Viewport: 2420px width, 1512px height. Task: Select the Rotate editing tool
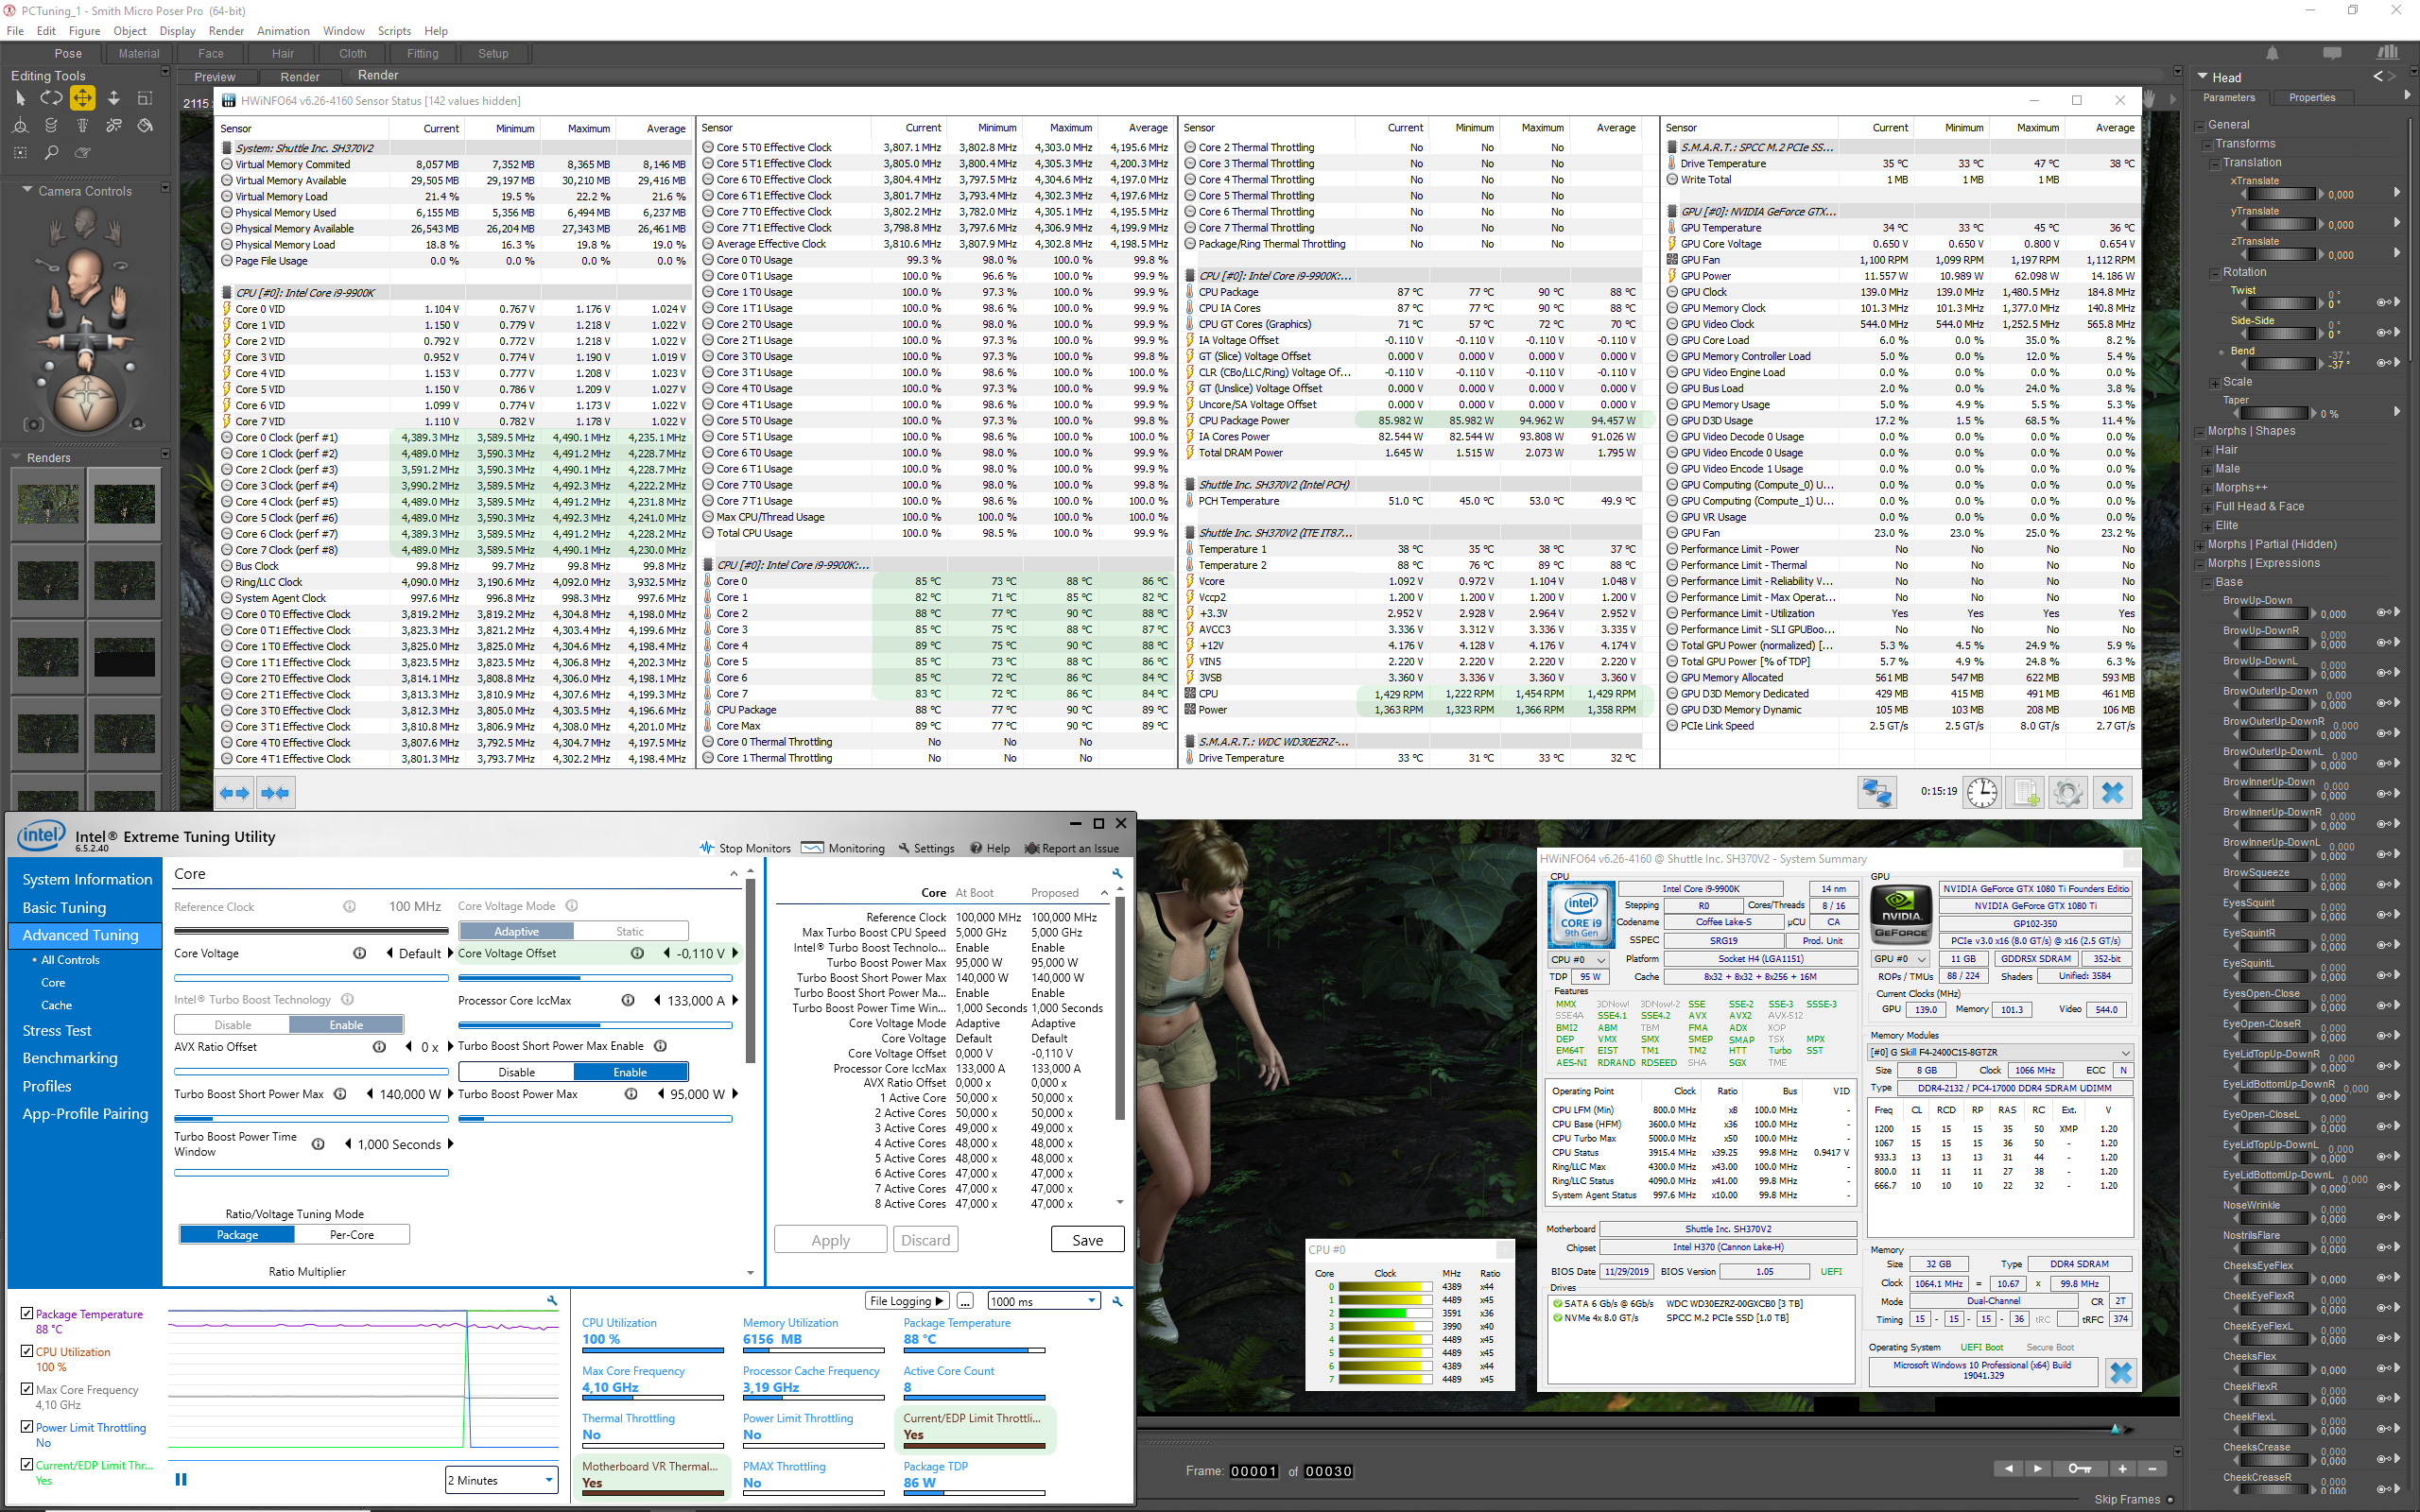tap(51, 98)
